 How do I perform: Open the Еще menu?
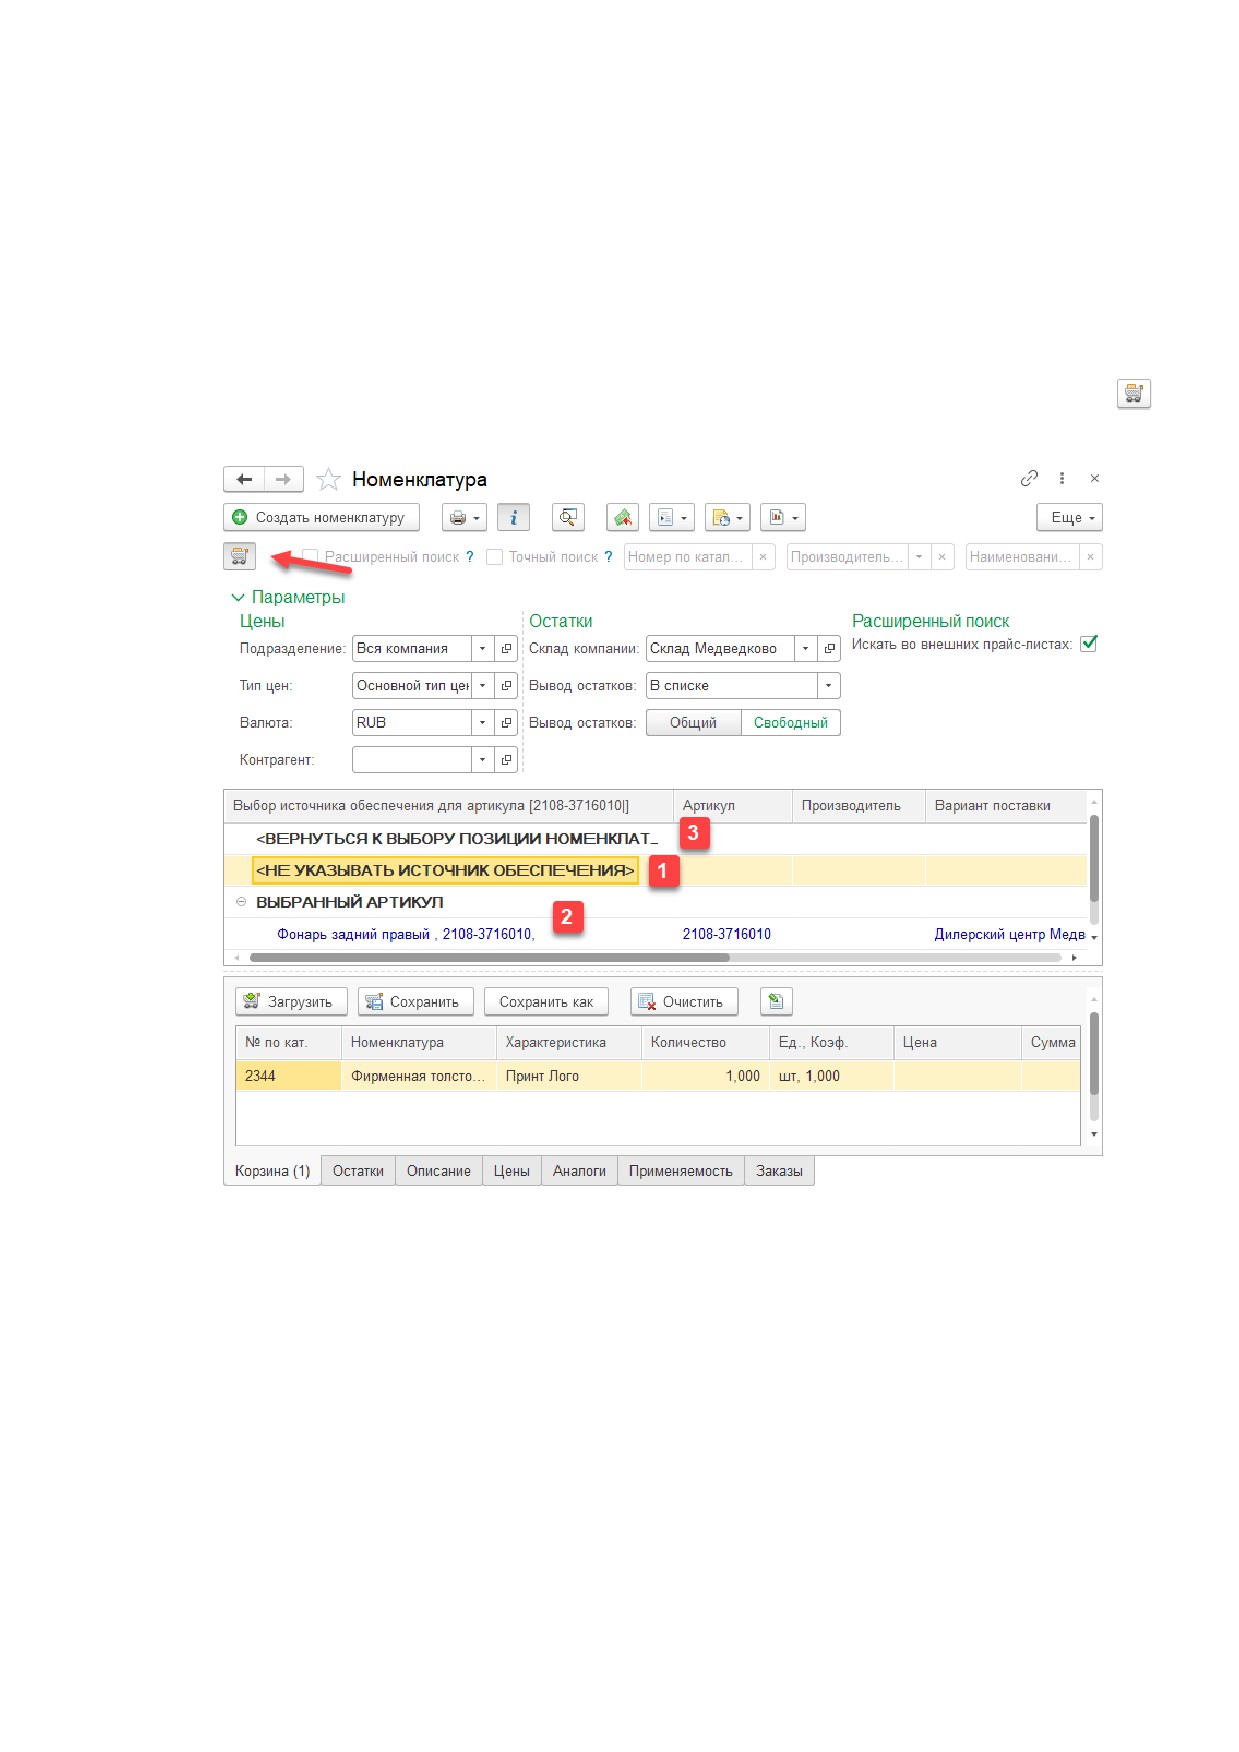(x=1070, y=517)
